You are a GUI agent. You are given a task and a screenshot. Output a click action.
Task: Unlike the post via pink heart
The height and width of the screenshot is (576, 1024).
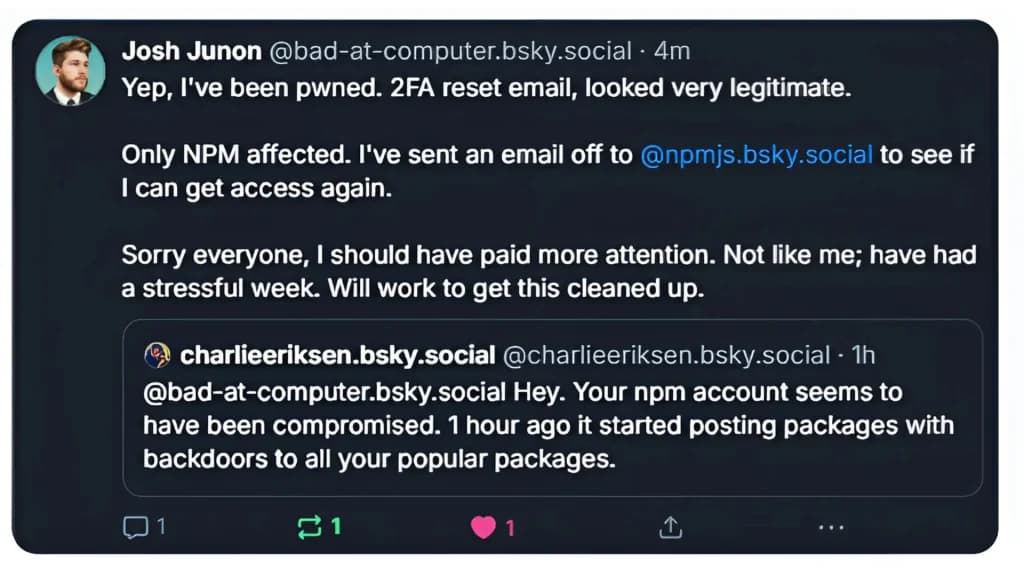coord(483,527)
